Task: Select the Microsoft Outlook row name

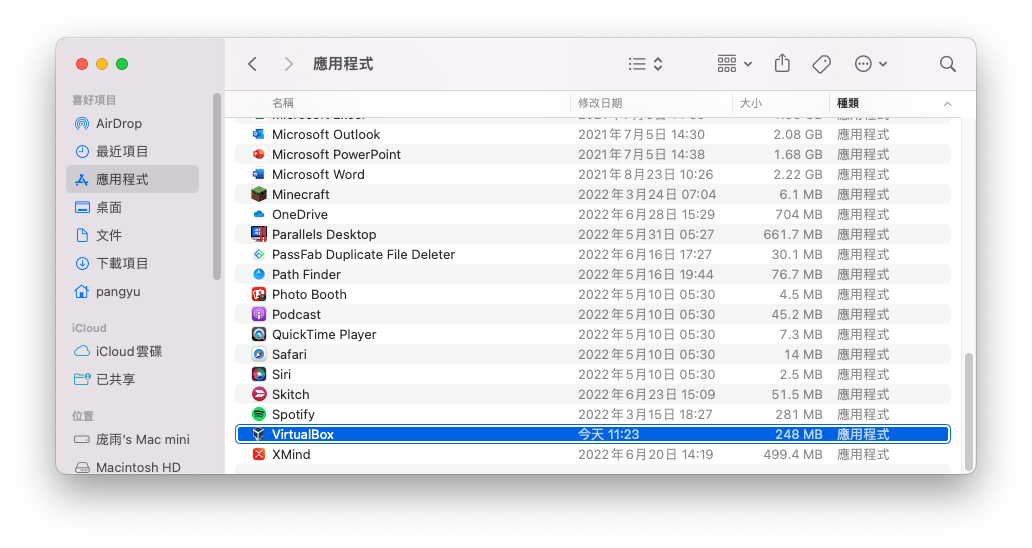Action: click(326, 134)
